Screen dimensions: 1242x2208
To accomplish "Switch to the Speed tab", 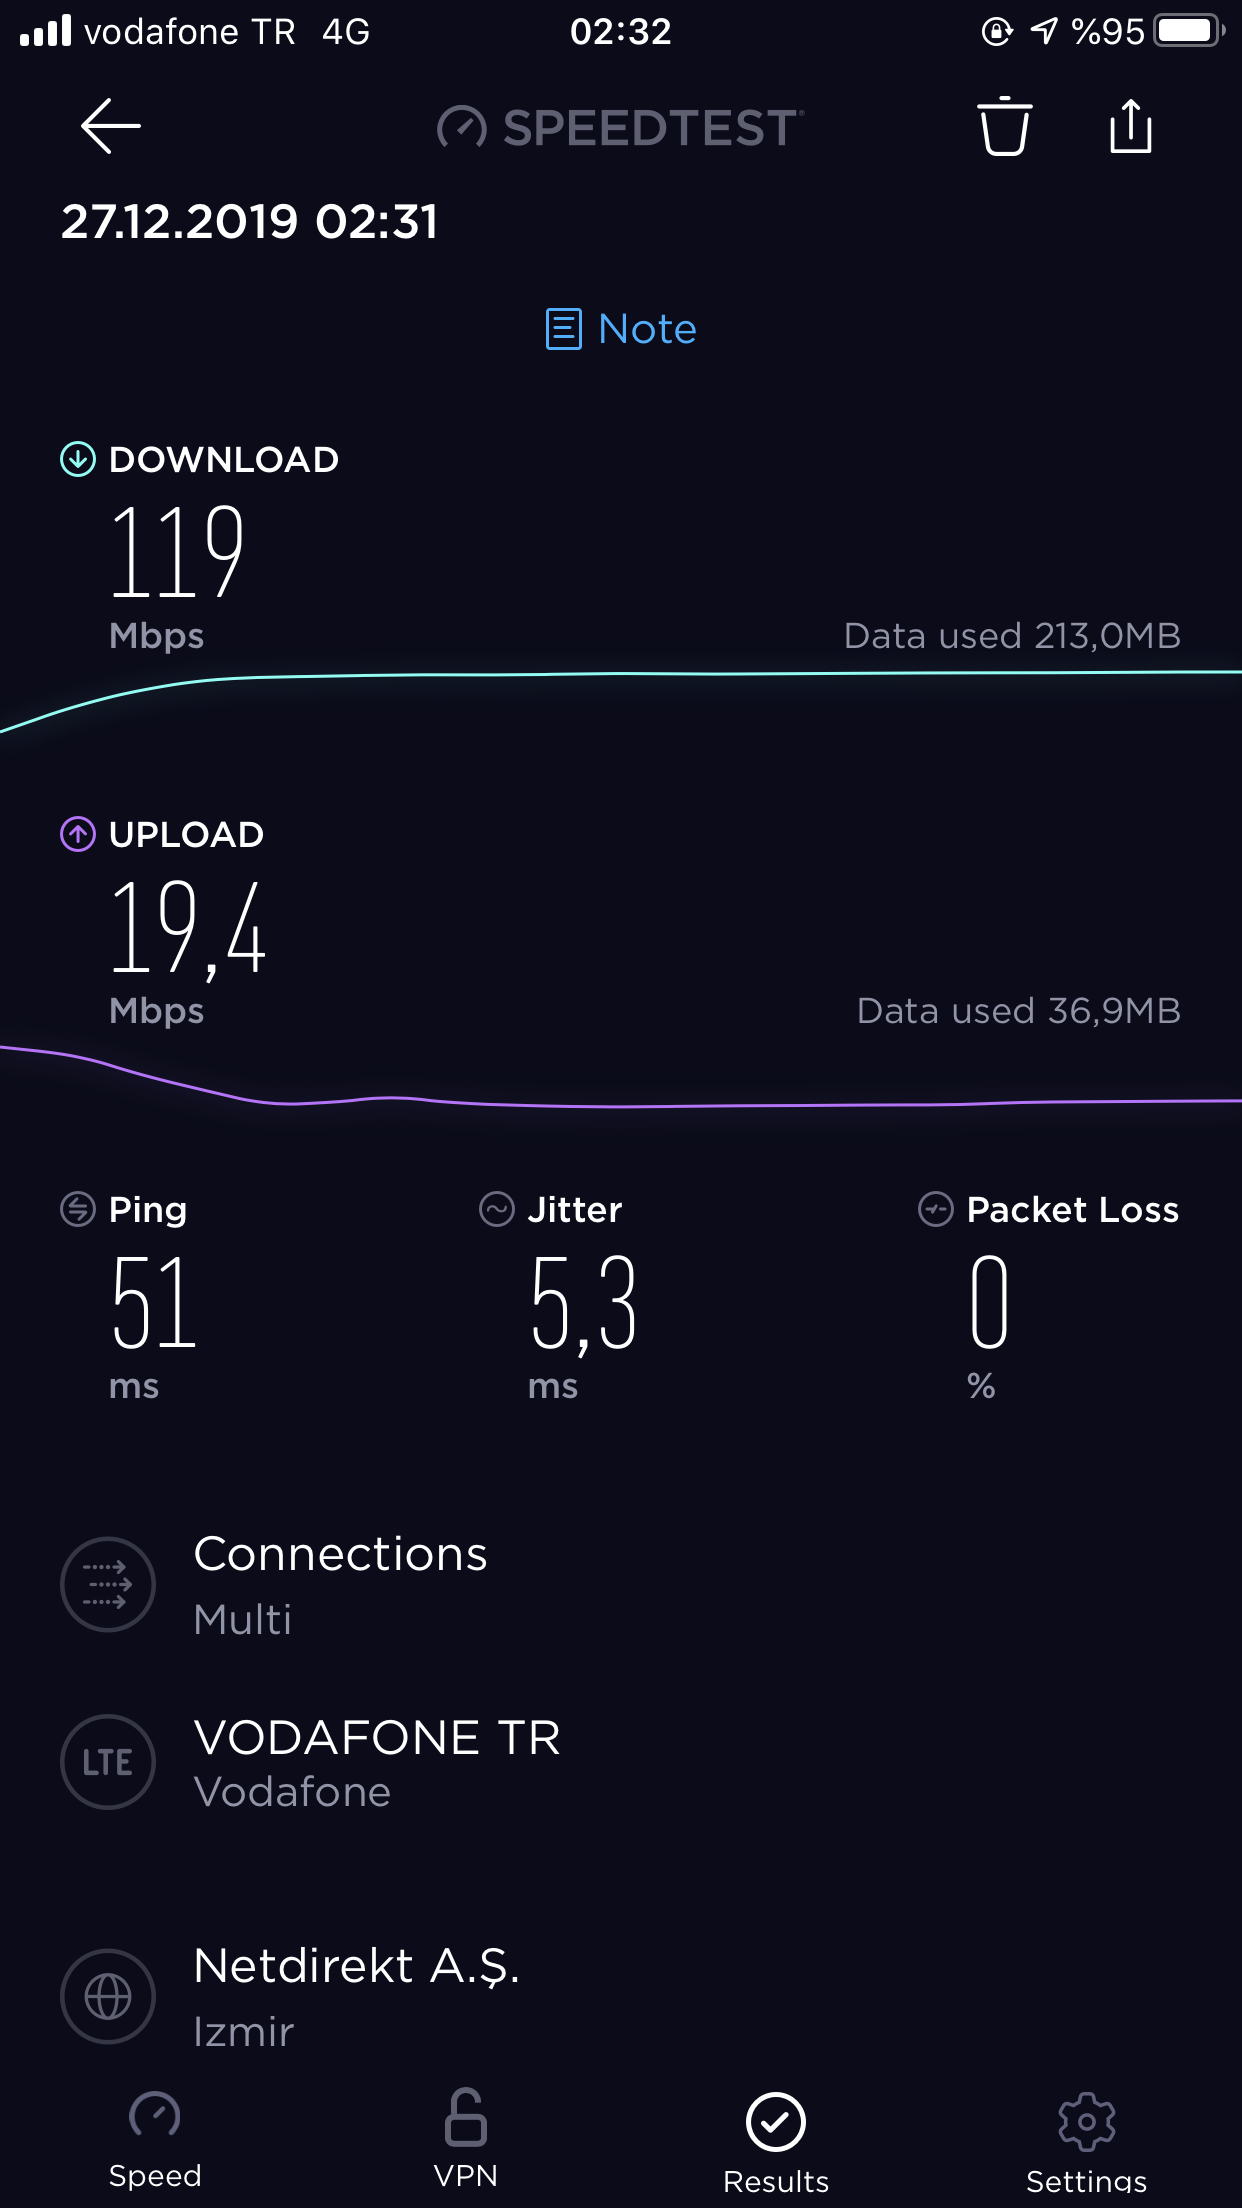I will pyautogui.click(x=155, y=2140).
